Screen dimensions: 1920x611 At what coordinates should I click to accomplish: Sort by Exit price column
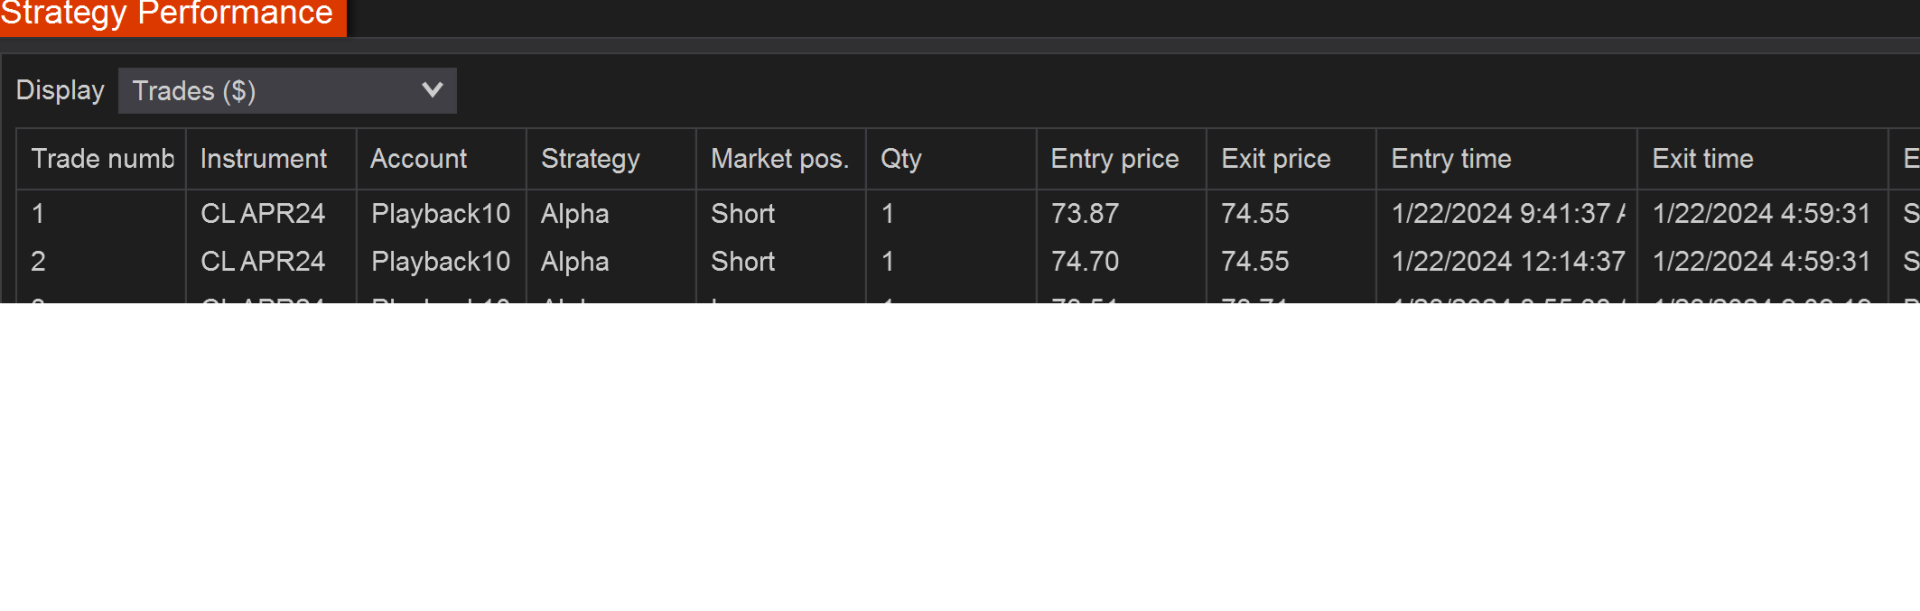(x=1275, y=159)
